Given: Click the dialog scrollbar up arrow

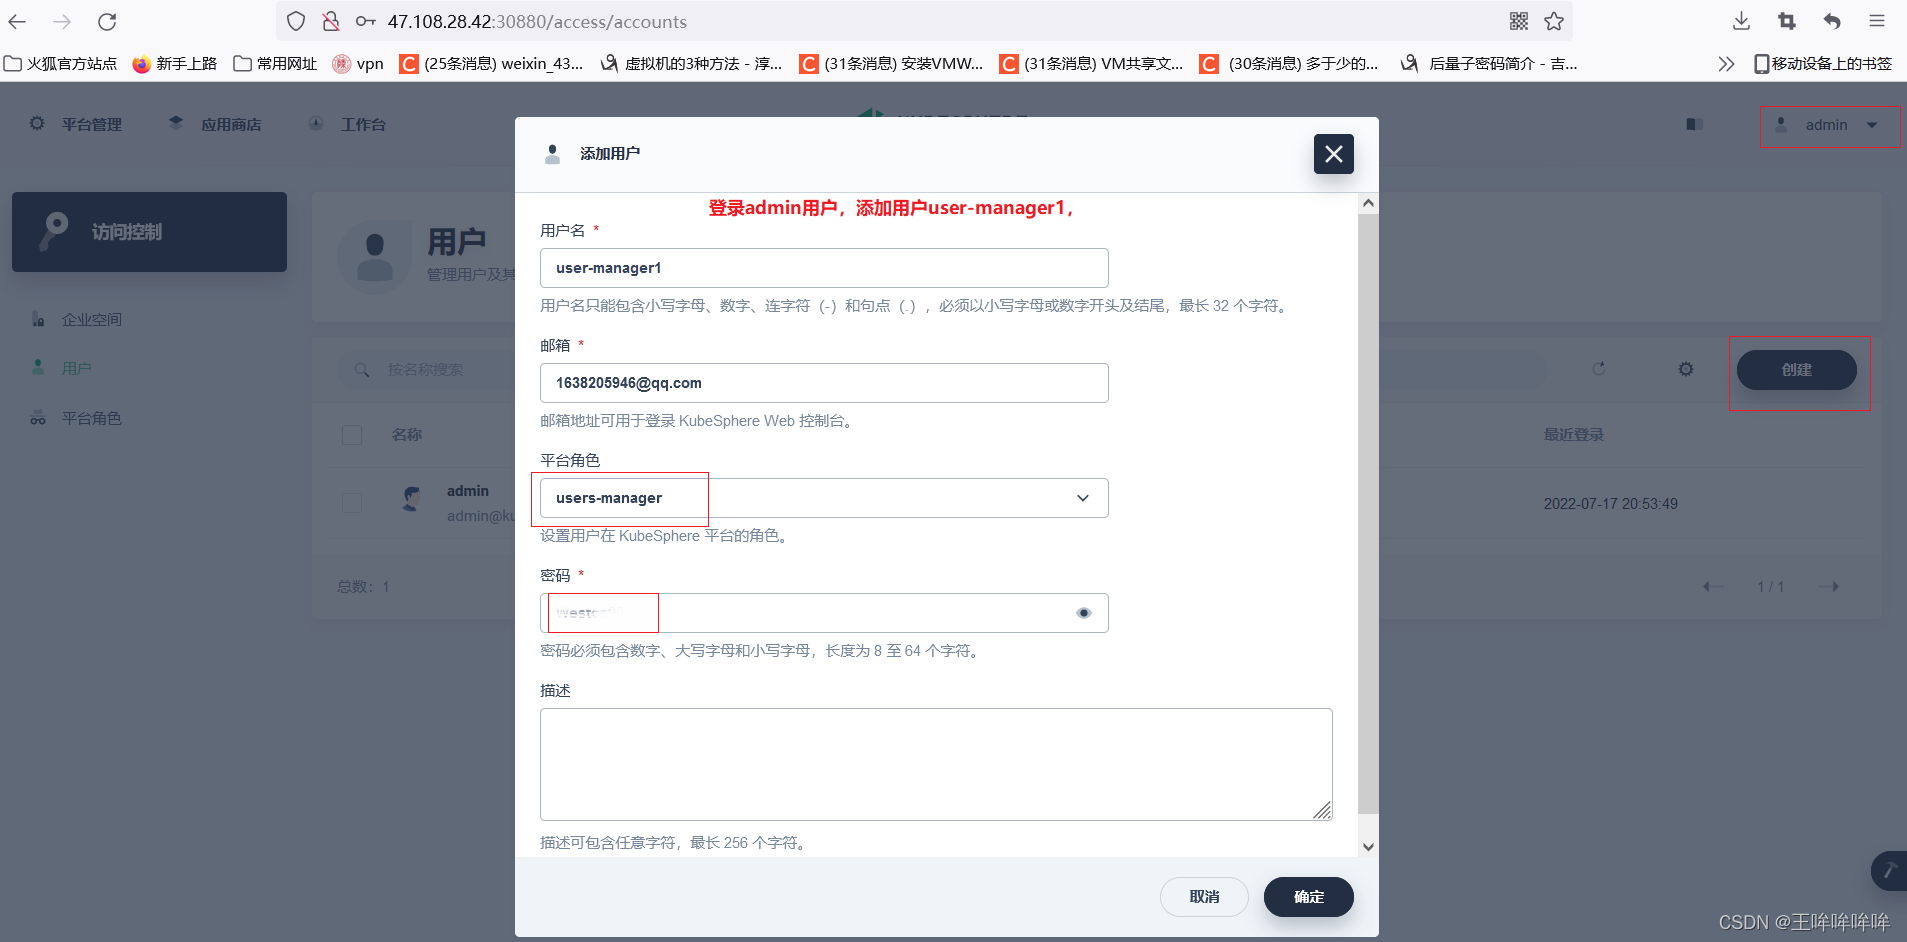Looking at the screenshot, I should point(1368,203).
